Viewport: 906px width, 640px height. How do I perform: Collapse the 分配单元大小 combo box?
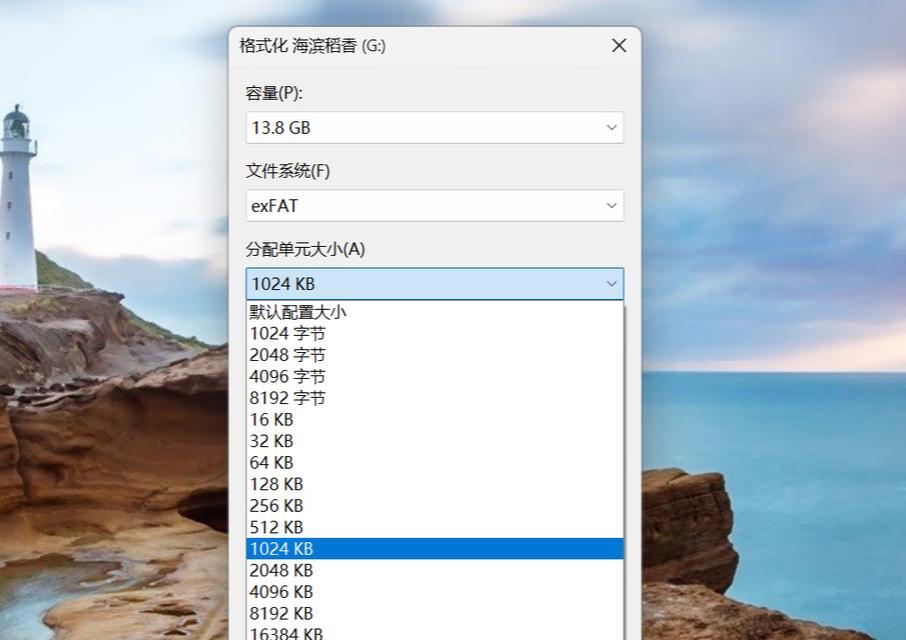tap(435, 284)
